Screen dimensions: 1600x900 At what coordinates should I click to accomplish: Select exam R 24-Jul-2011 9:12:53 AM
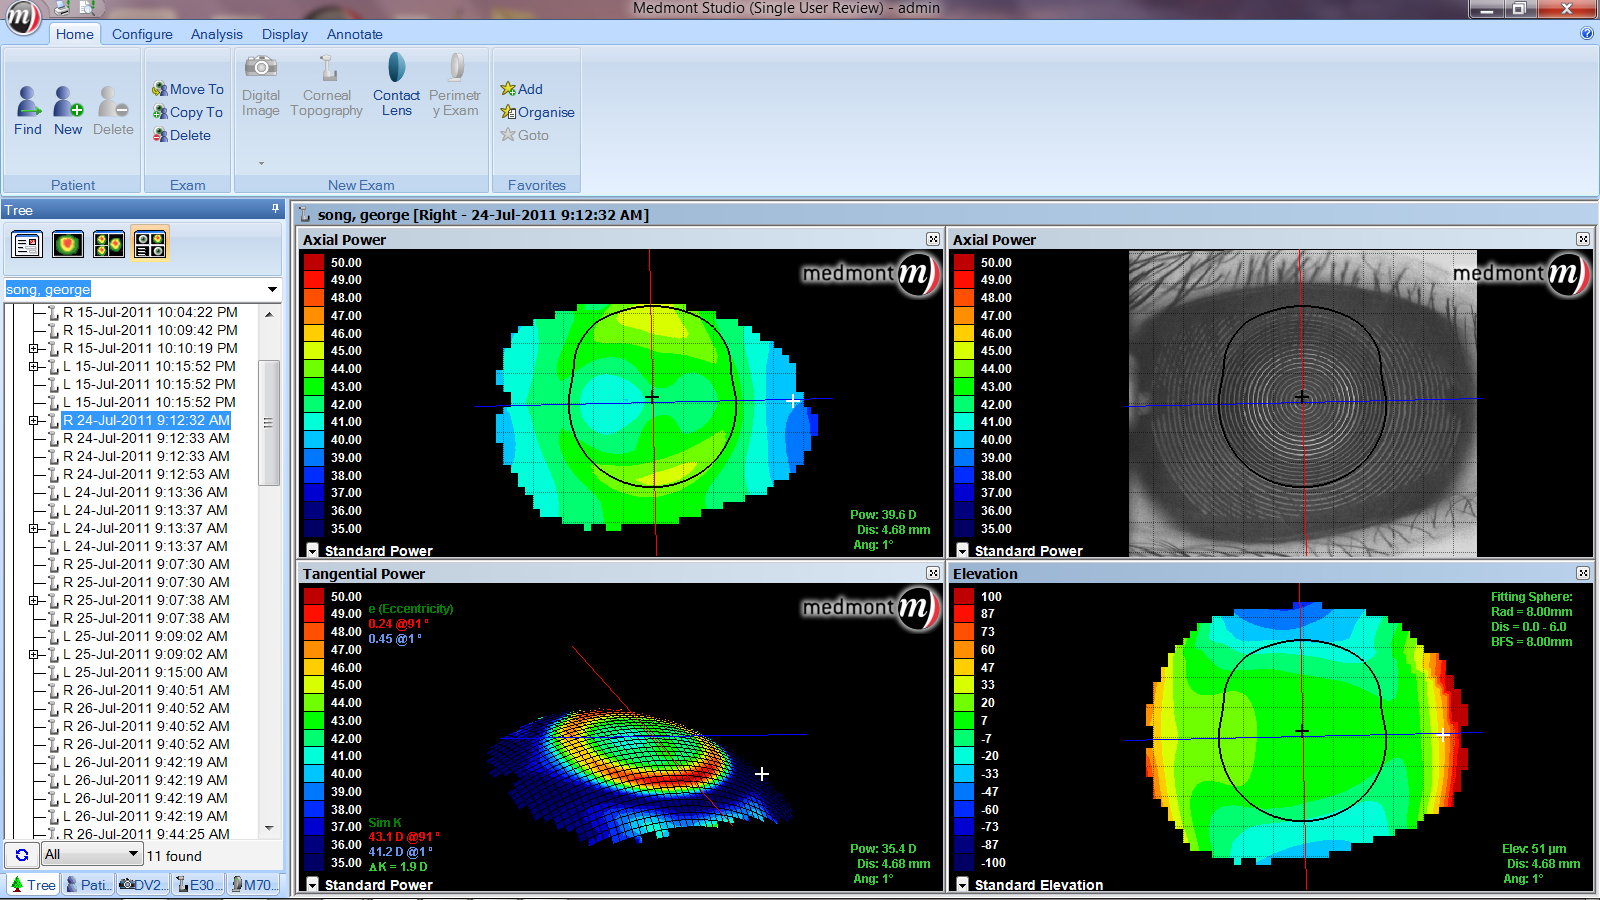(146, 474)
